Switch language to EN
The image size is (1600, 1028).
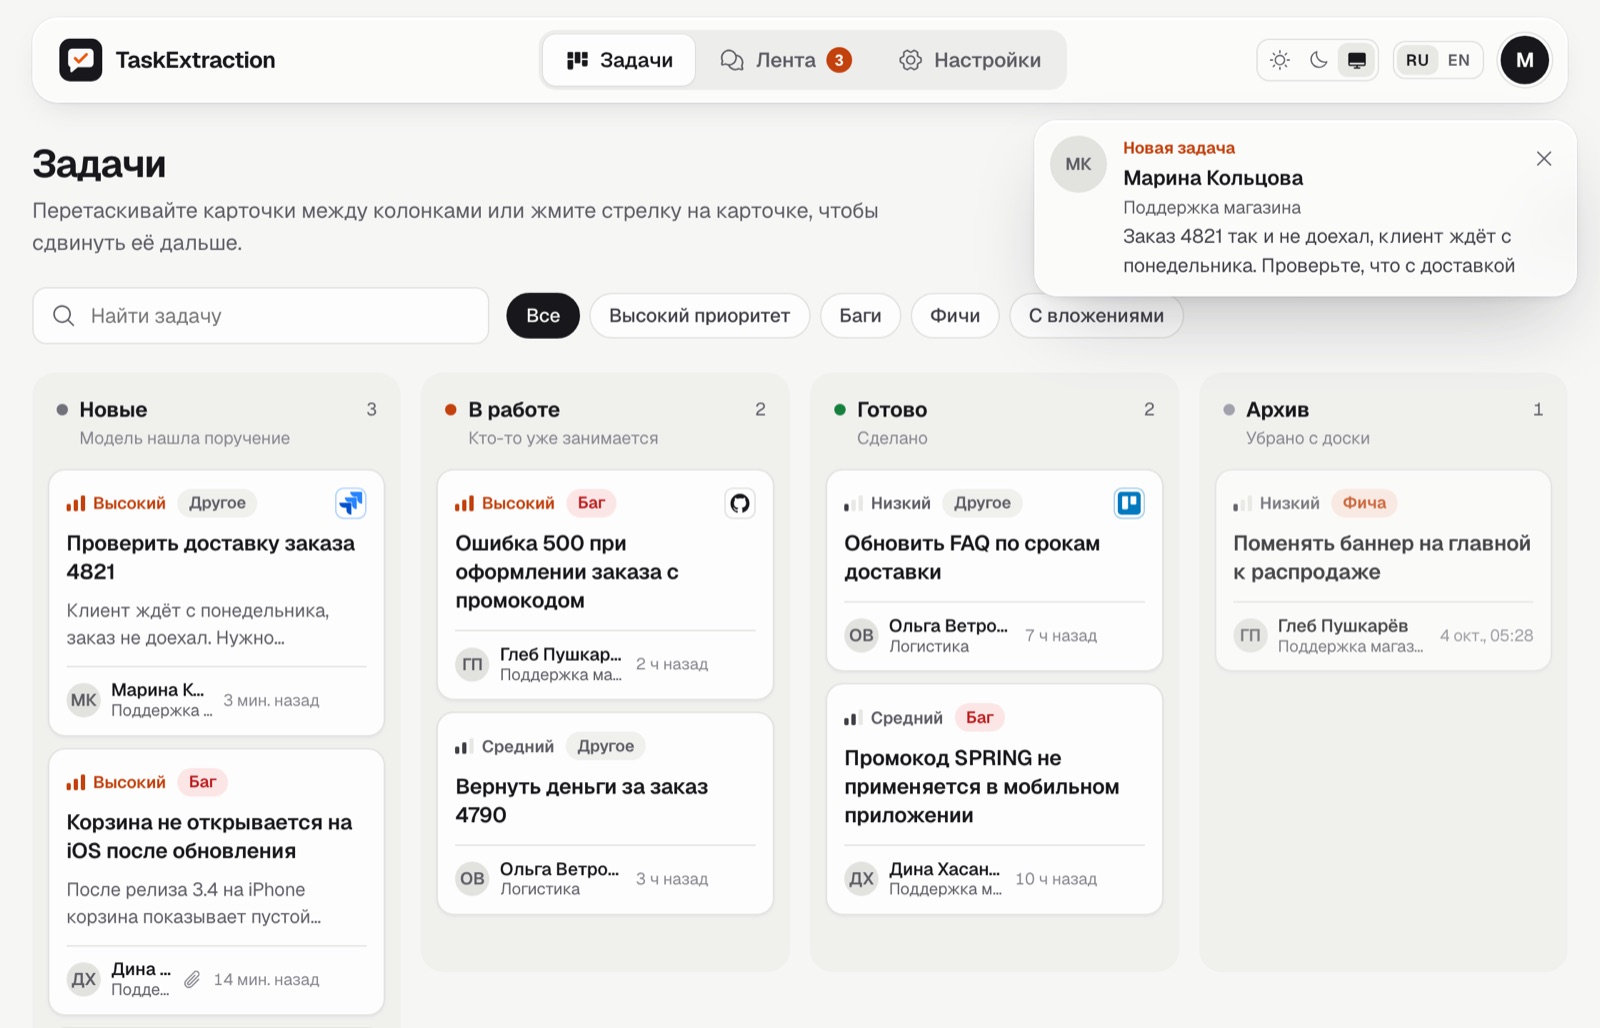[x=1459, y=60]
